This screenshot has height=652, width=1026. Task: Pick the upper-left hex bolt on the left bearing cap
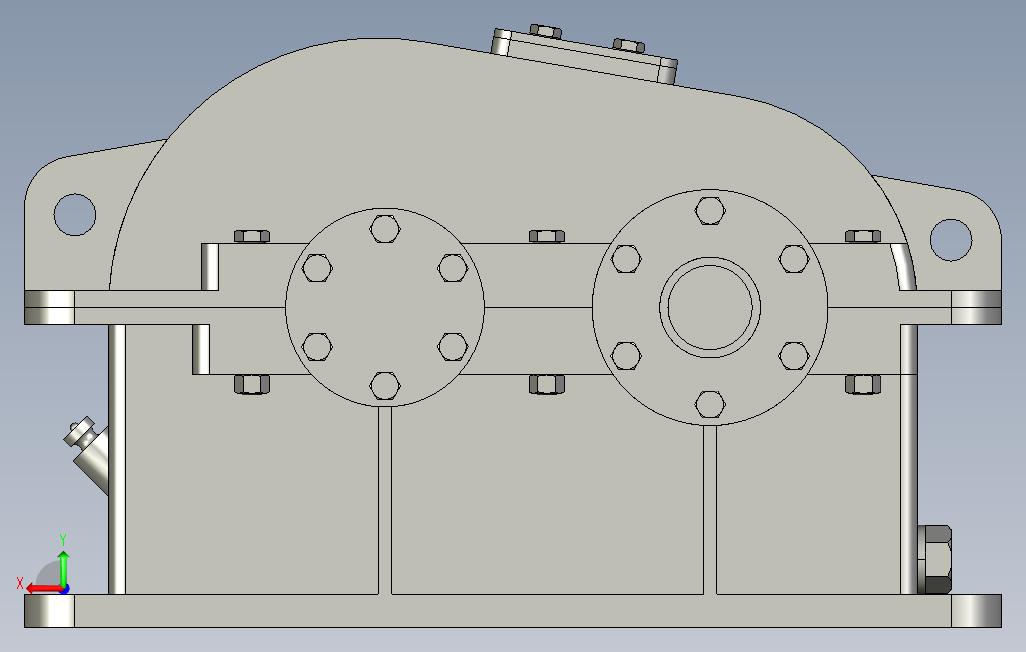pyautogui.click(x=317, y=268)
